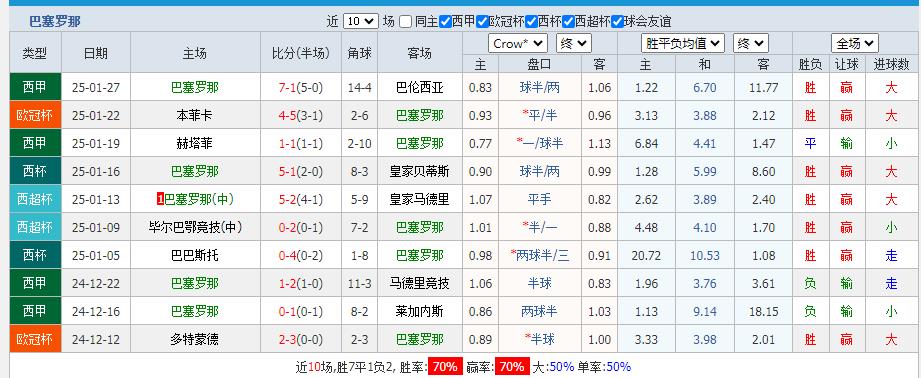Click the corner count 2-10
Viewport: 921px width, 378px height.
click(359, 143)
